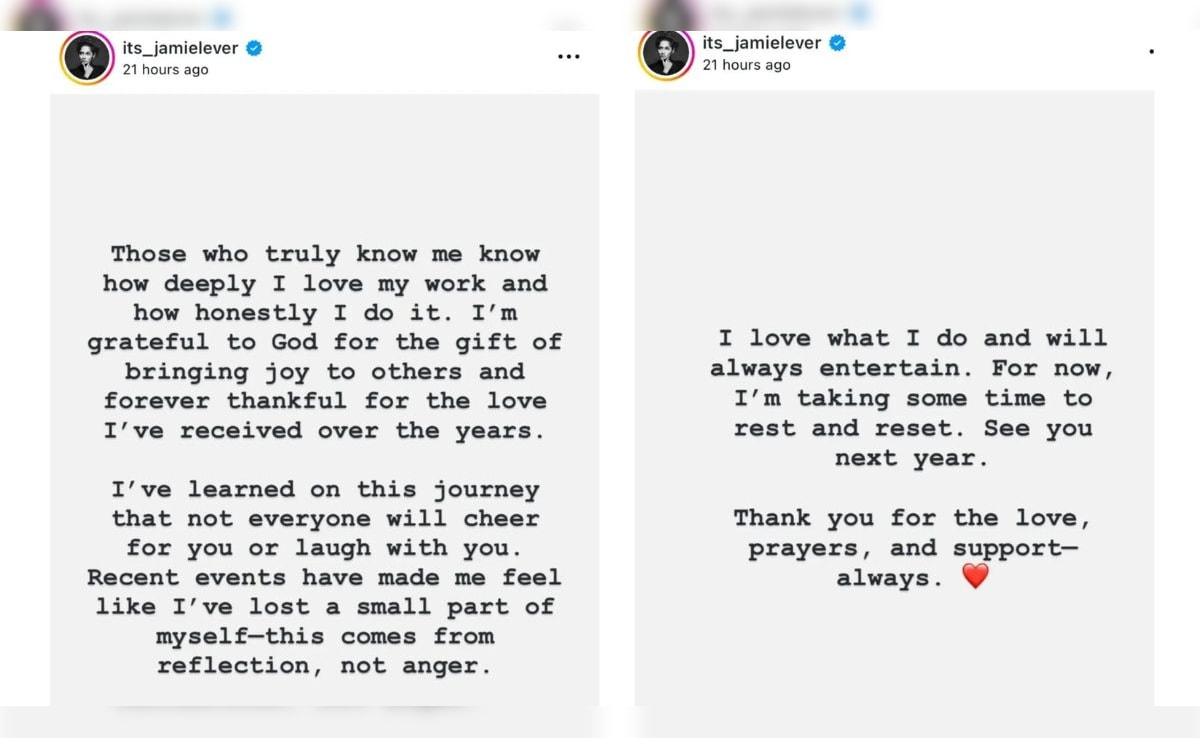Open its_jamielever username link in left post

tap(180, 48)
